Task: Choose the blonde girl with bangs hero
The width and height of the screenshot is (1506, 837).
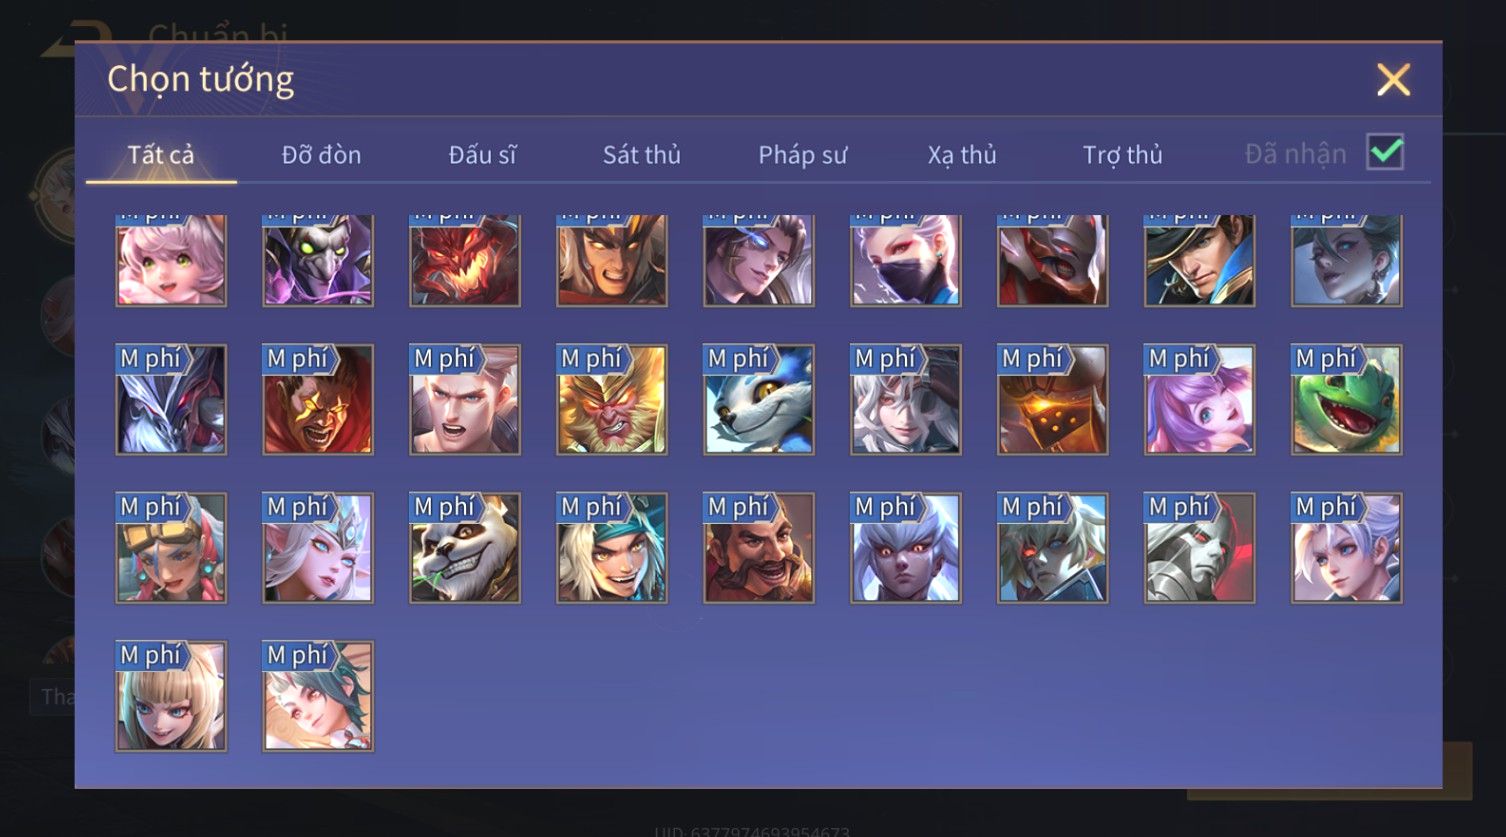Action: click(x=171, y=696)
